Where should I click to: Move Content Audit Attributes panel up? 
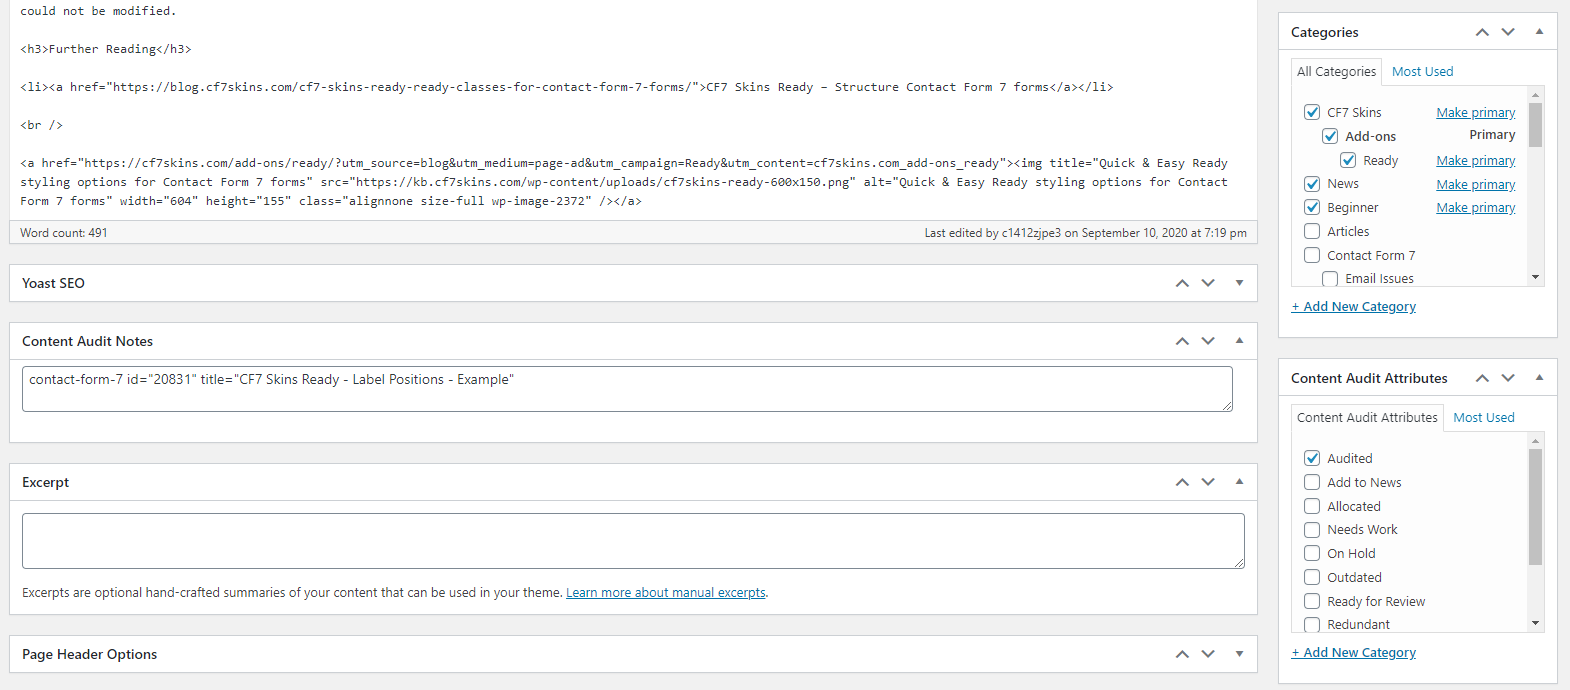pos(1482,378)
